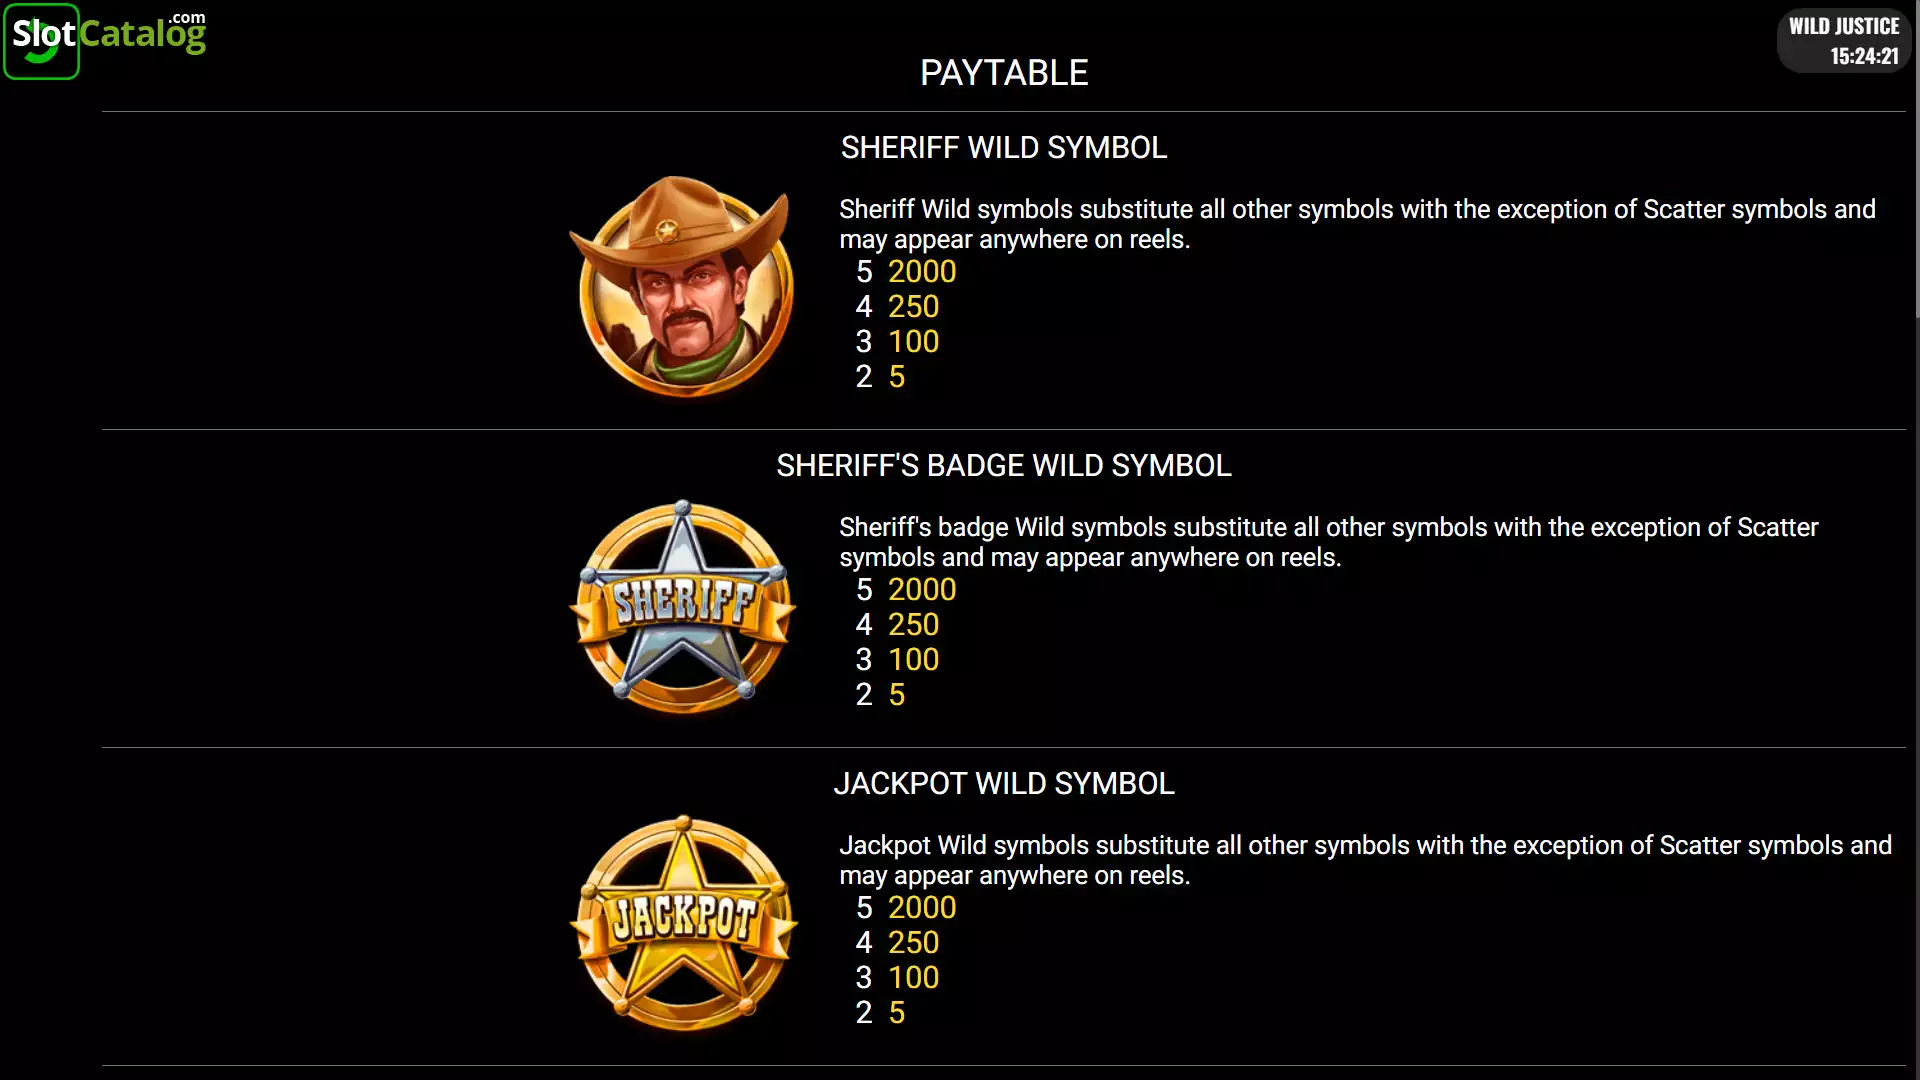Click the Jackpot Wild description text
Screen dimensions: 1920x1080
tap(1365, 860)
